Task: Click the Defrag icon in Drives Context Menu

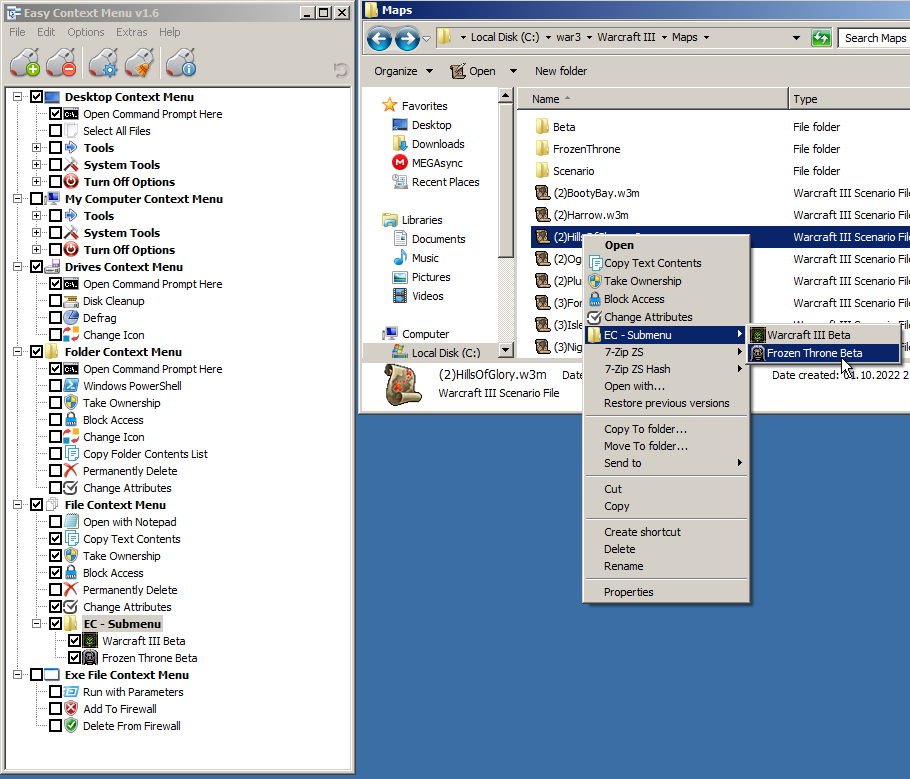Action: tap(71, 318)
